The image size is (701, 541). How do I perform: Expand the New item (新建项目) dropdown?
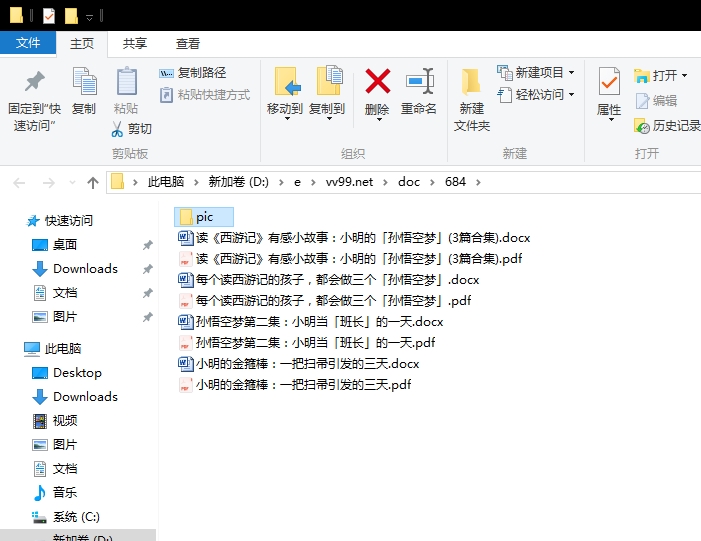571,72
